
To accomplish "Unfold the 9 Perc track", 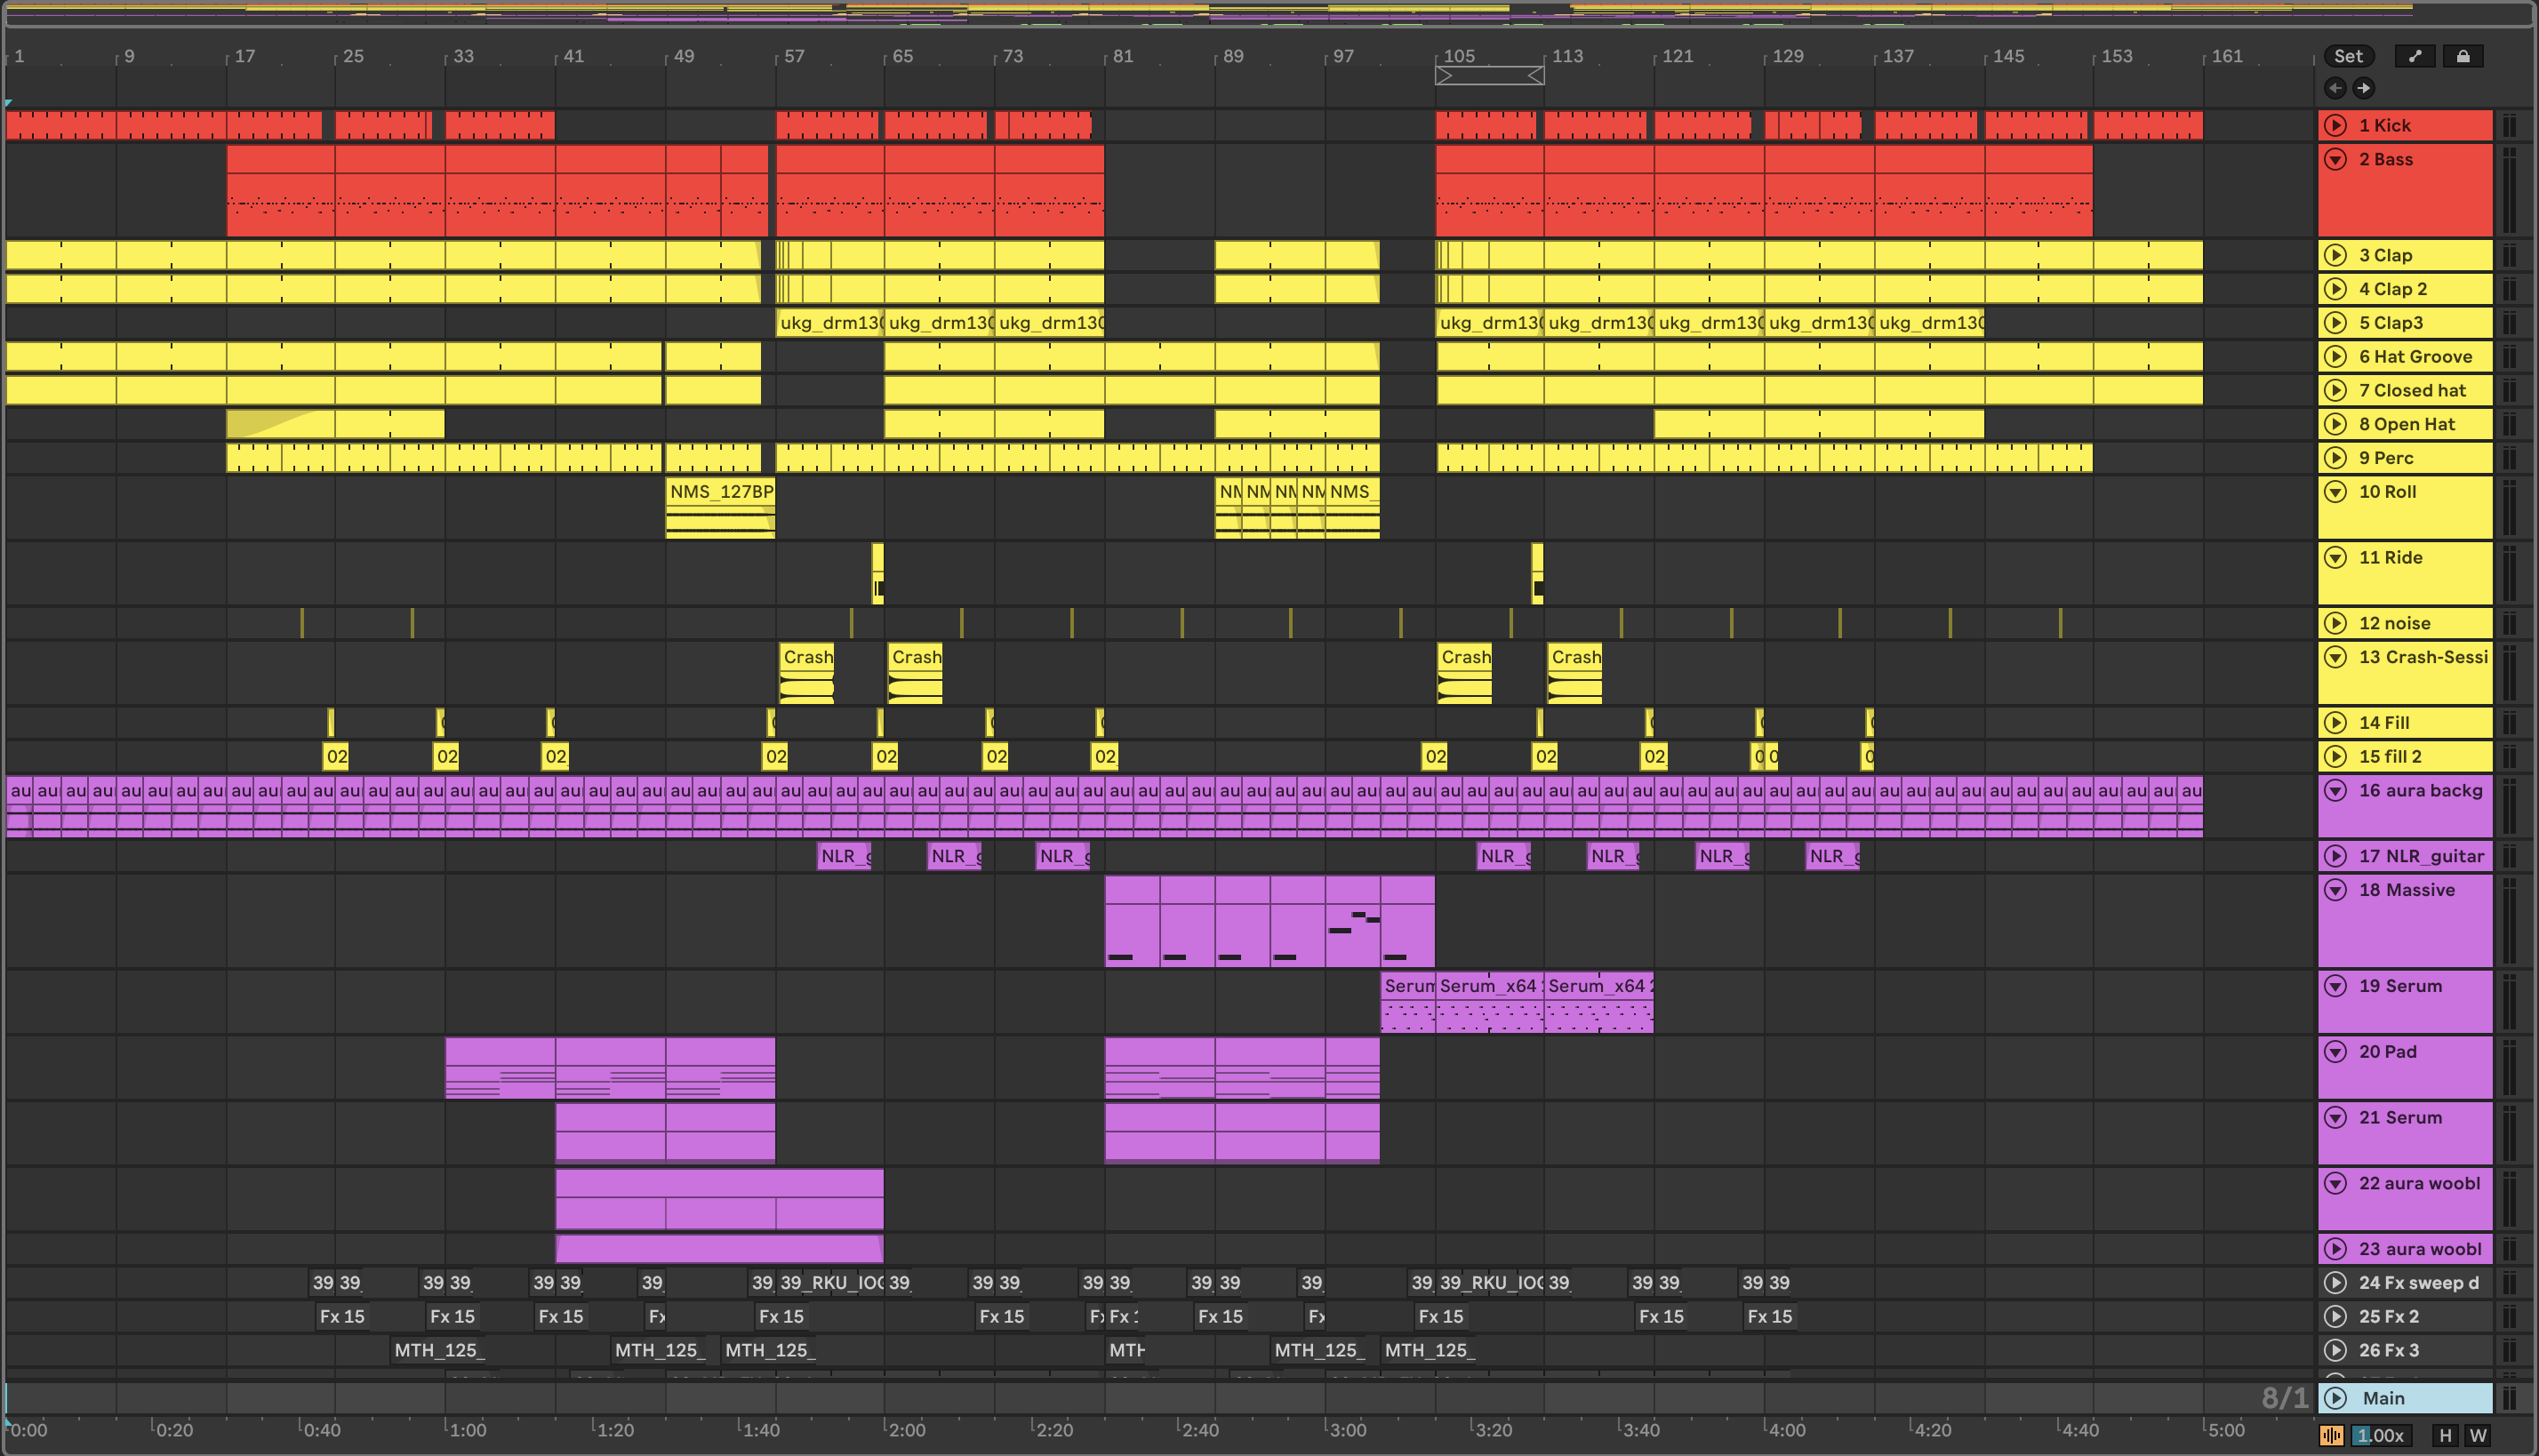I will pos(2336,458).
